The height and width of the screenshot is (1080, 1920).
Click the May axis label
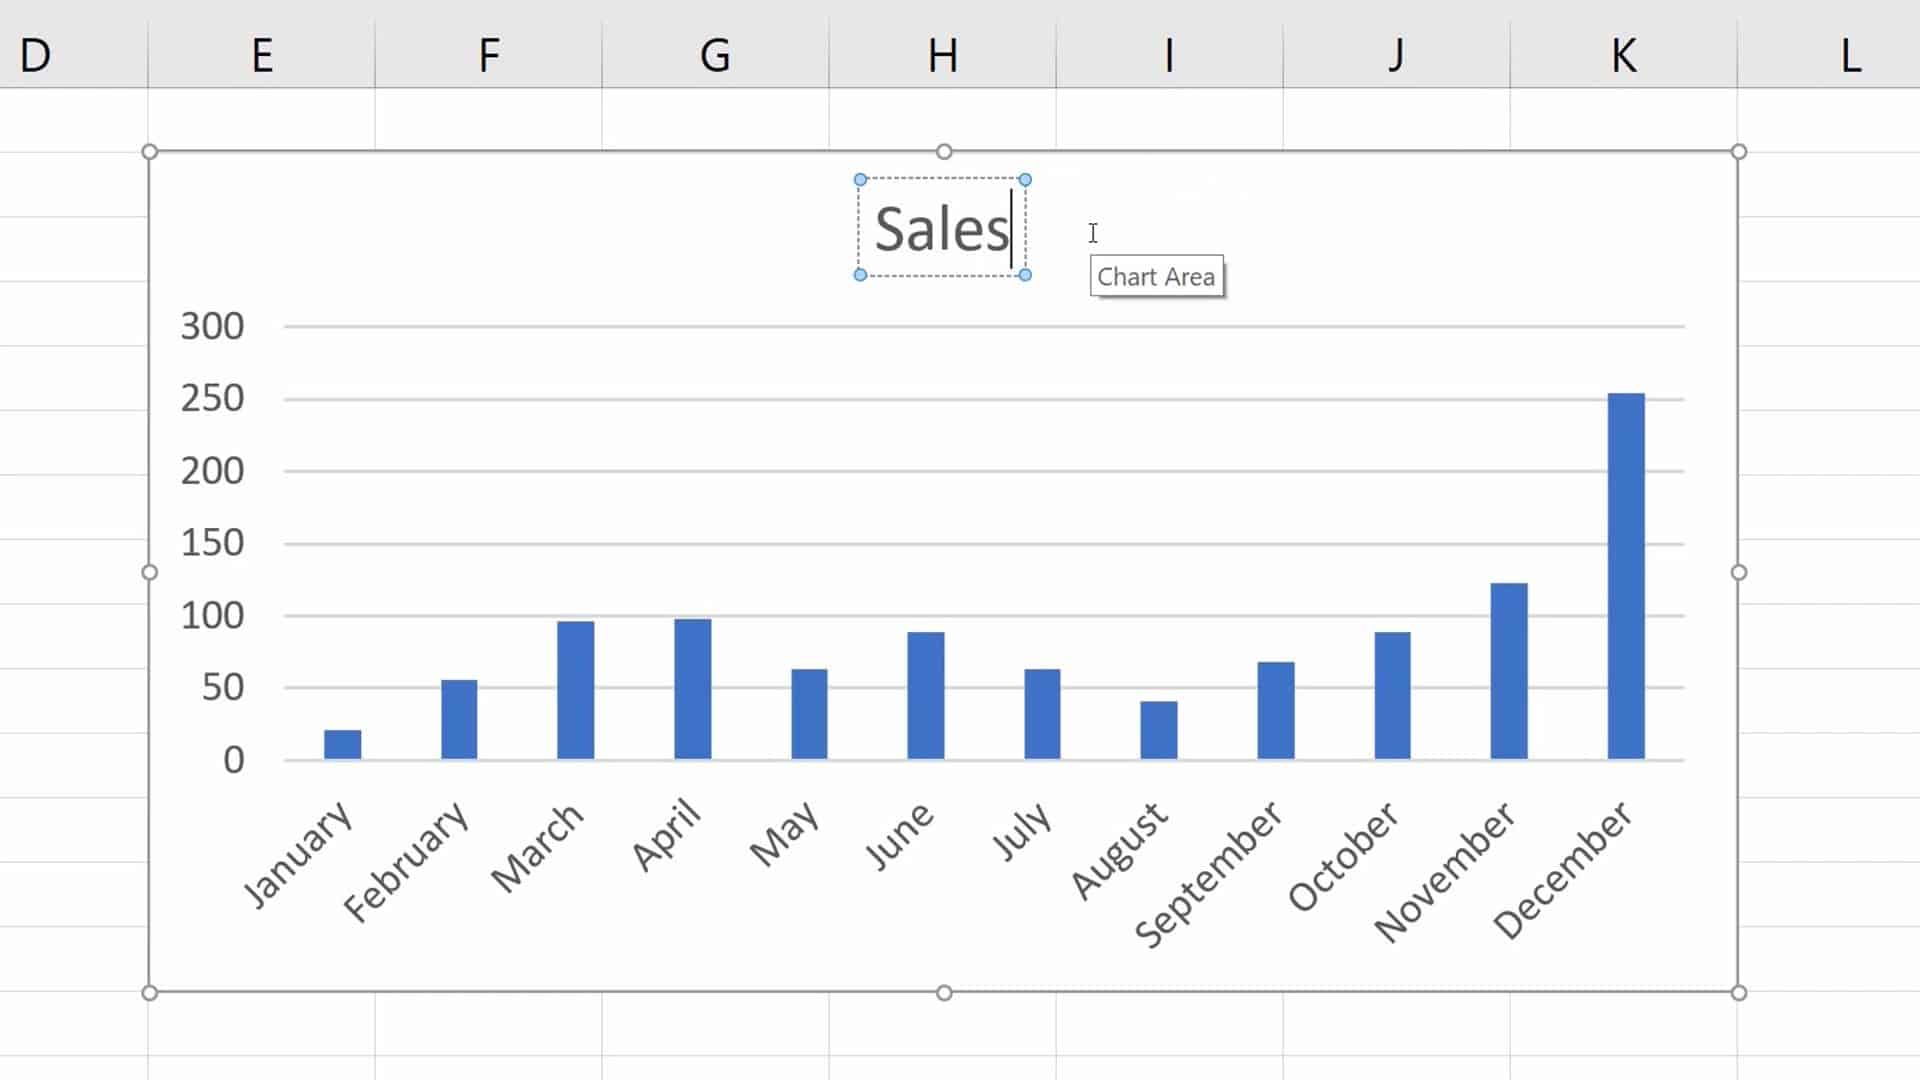pos(784,833)
